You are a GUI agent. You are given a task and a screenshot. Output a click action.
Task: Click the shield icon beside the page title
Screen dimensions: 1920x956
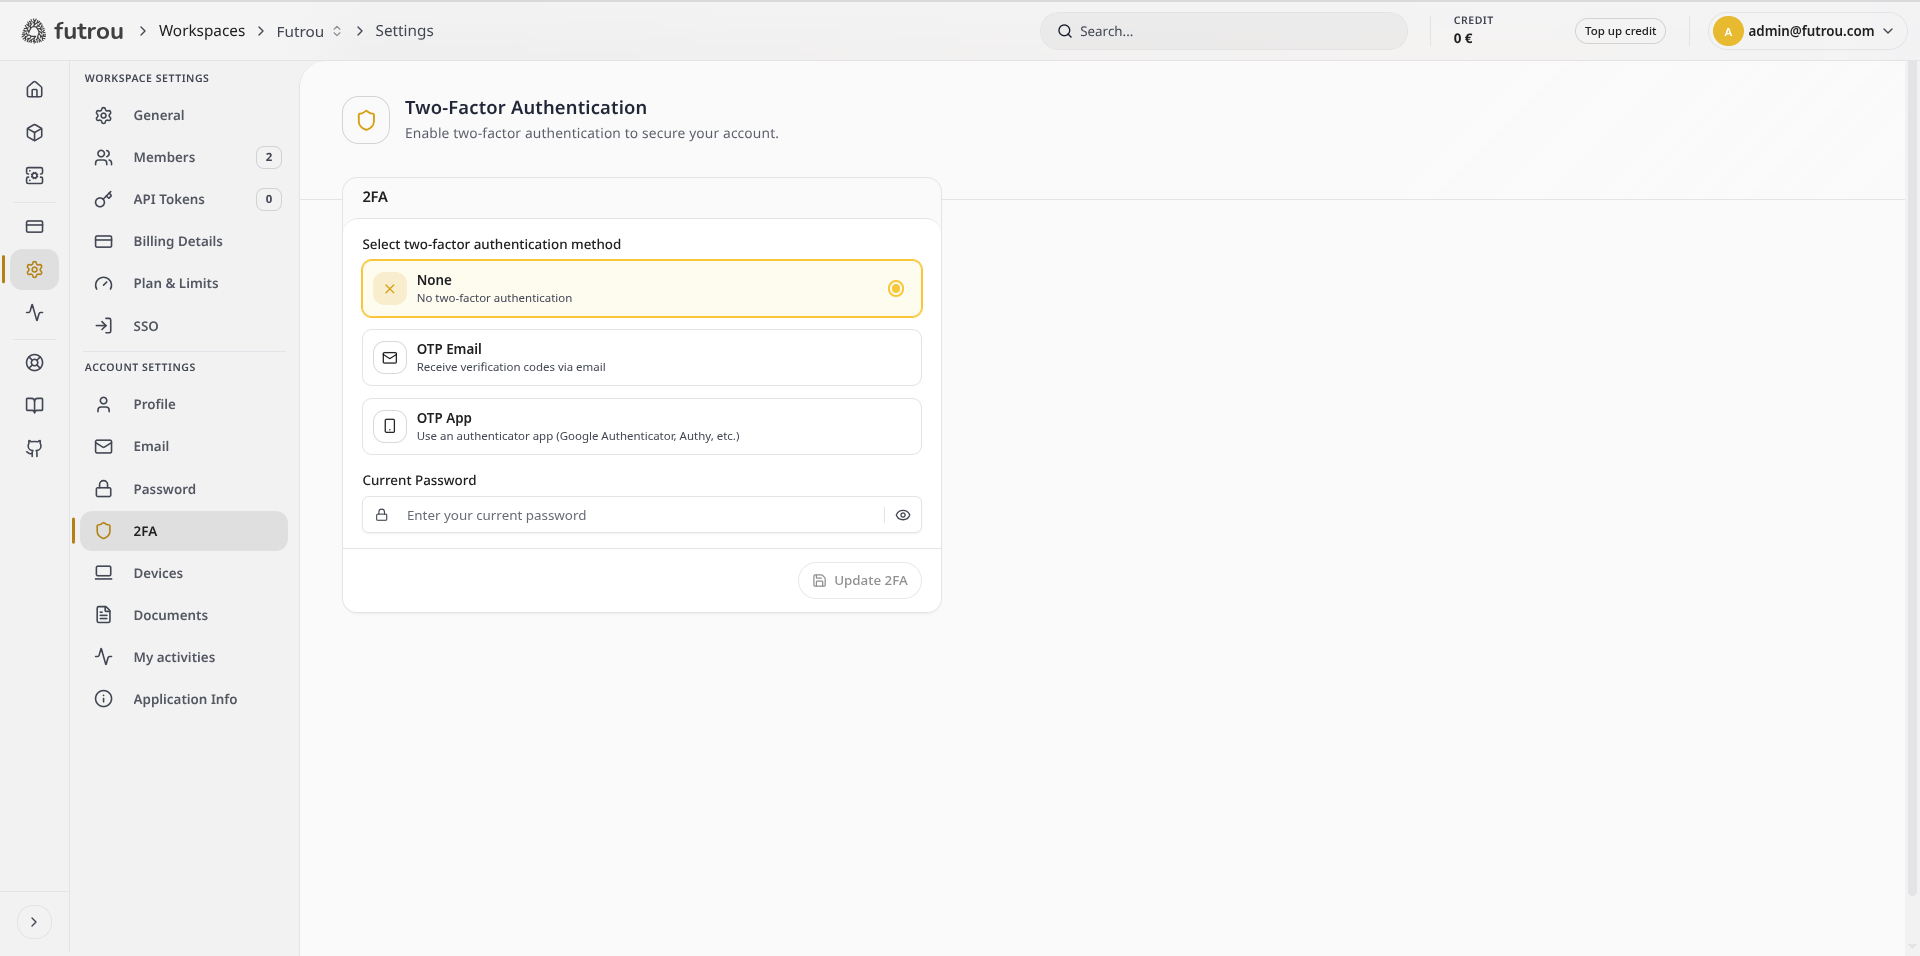coord(366,120)
